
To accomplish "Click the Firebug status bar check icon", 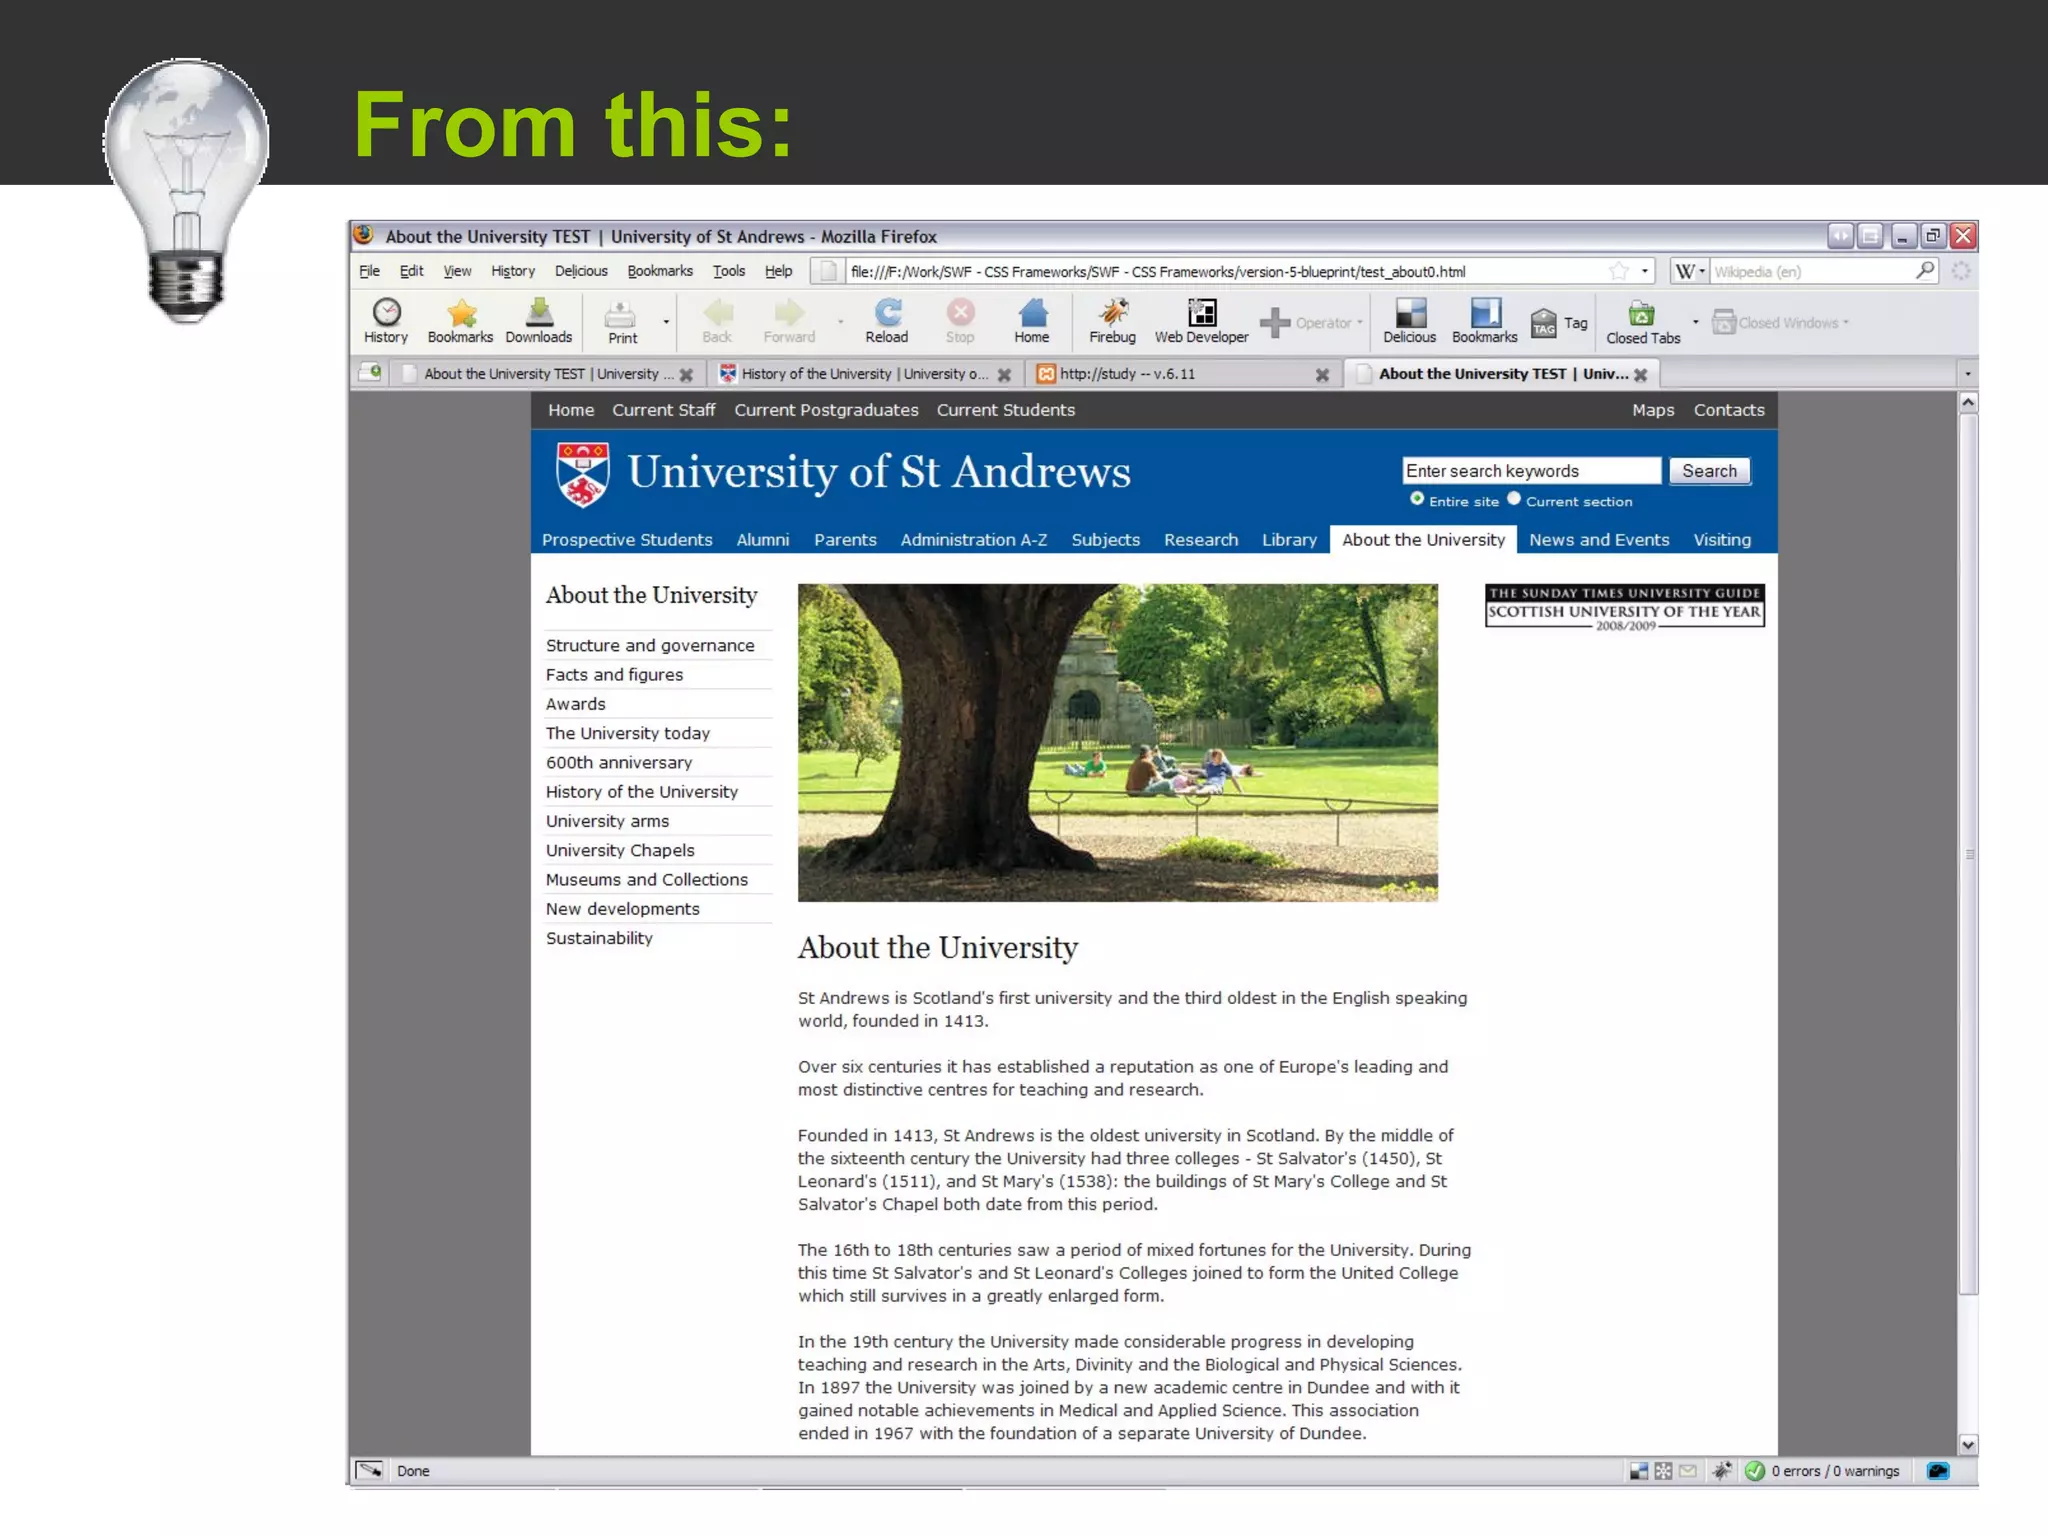I will (1755, 1470).
